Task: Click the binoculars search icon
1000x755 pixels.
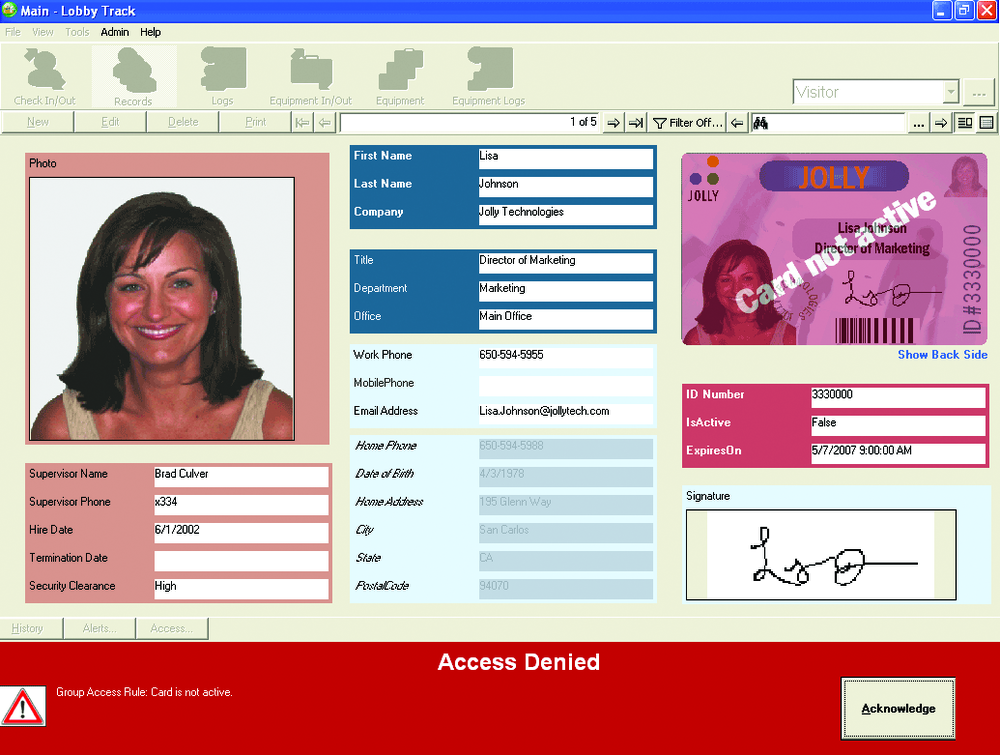Action: (760, 122)
